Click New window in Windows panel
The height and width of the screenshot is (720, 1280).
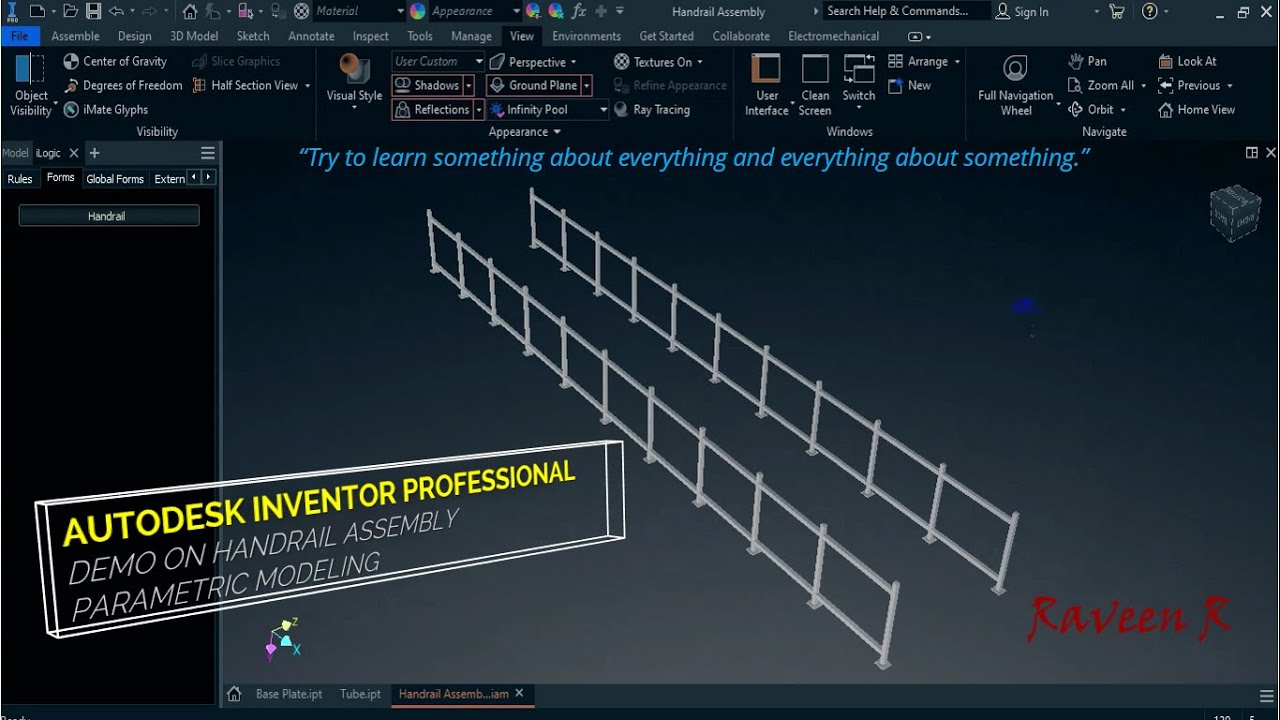click(910, 85)
